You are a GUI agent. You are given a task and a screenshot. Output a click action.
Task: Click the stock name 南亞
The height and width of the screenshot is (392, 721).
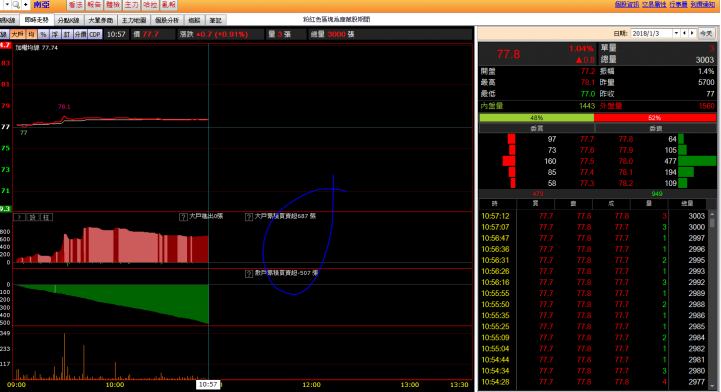coord(41,5)
